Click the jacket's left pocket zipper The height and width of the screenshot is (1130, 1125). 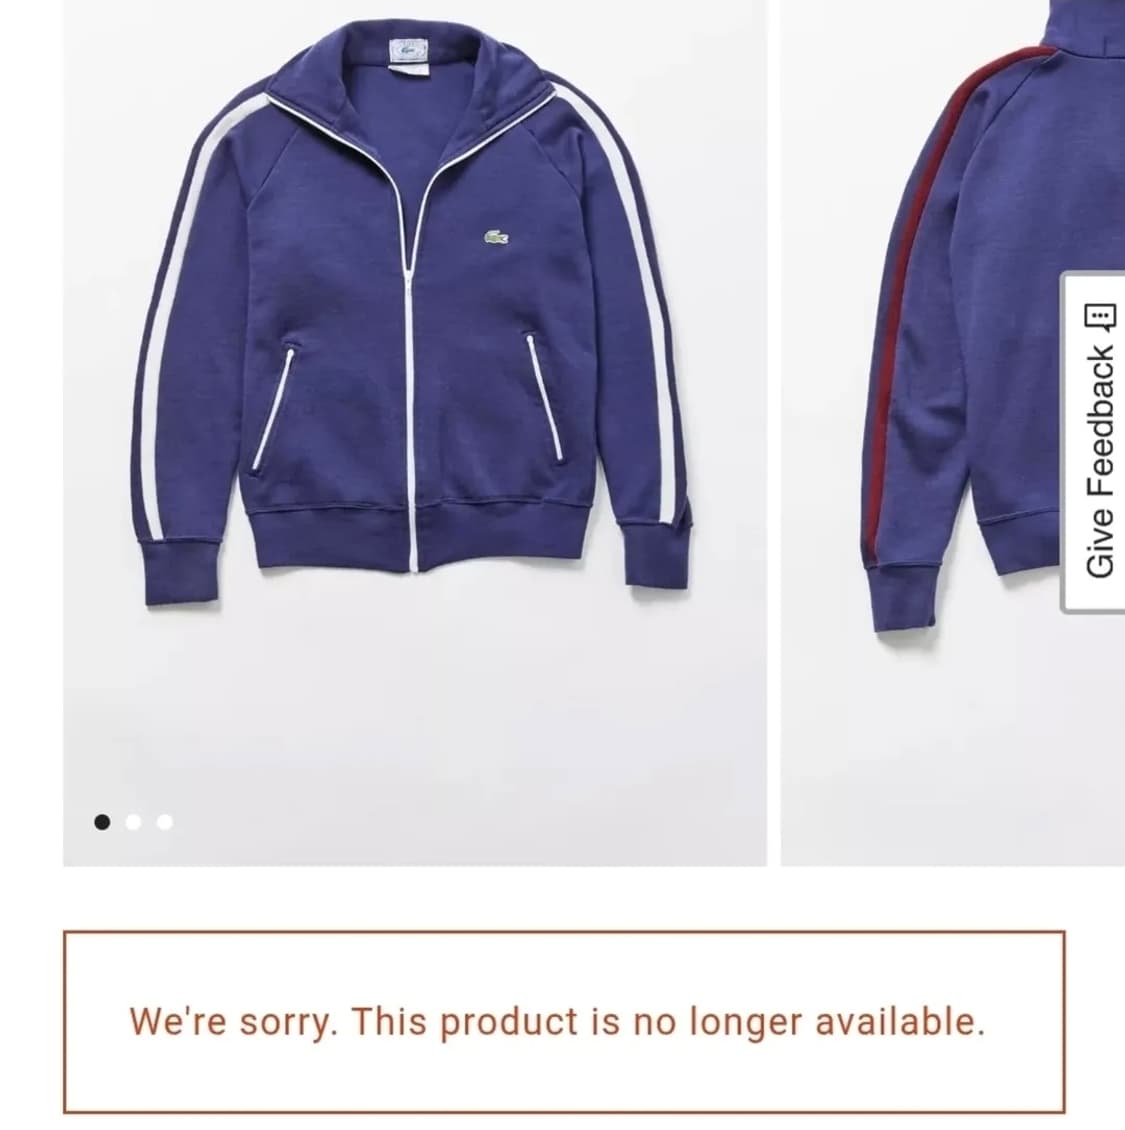(x=274, y=408)
